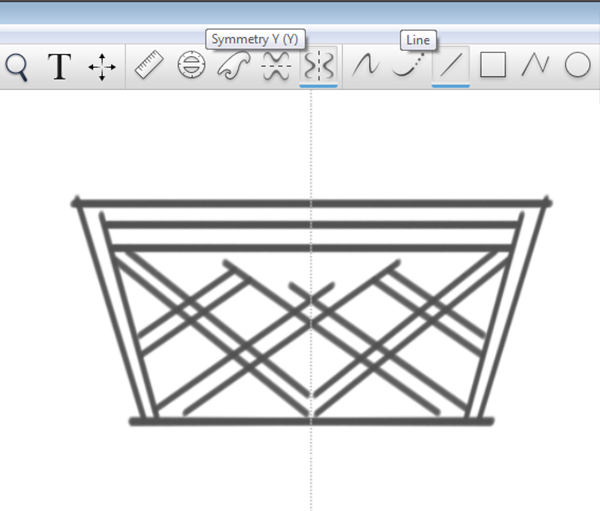The height and width of the screenshot is (511, 600).
Task: Select the Steady Stroke curve tool
Action: [x=366, y=64]
